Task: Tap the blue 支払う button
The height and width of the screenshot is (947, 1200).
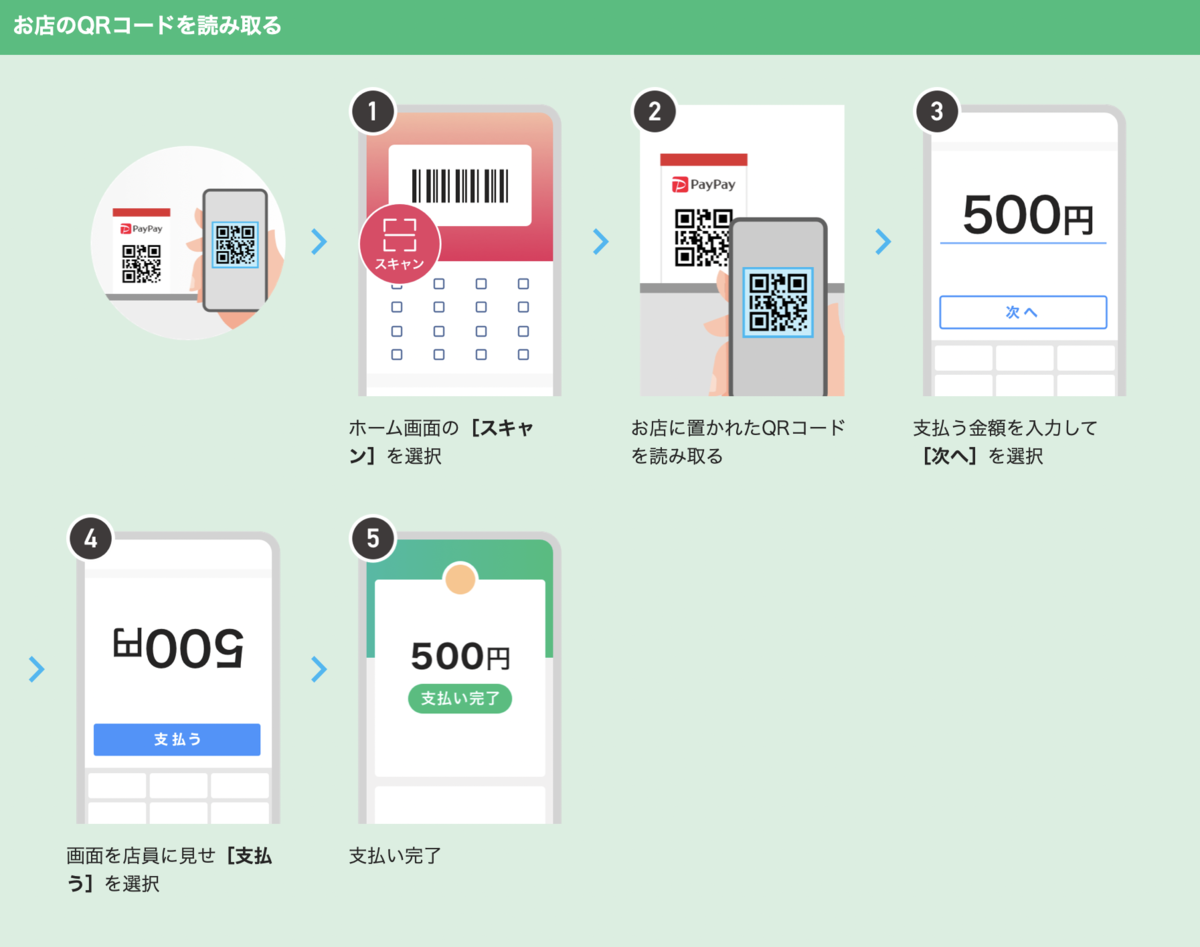Action: point(177,739)
